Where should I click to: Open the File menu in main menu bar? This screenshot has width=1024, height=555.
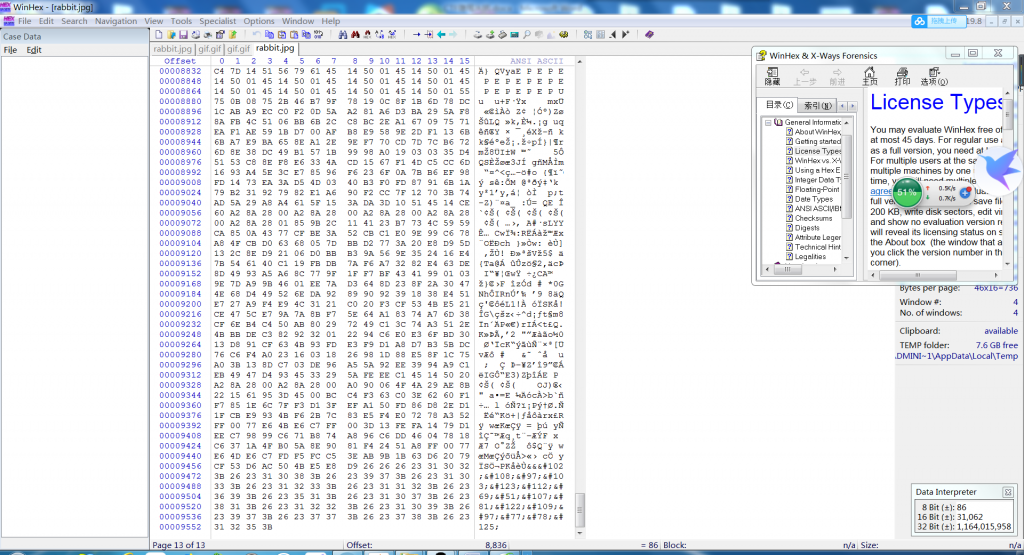pyautogui.click(x=24, y=21)
